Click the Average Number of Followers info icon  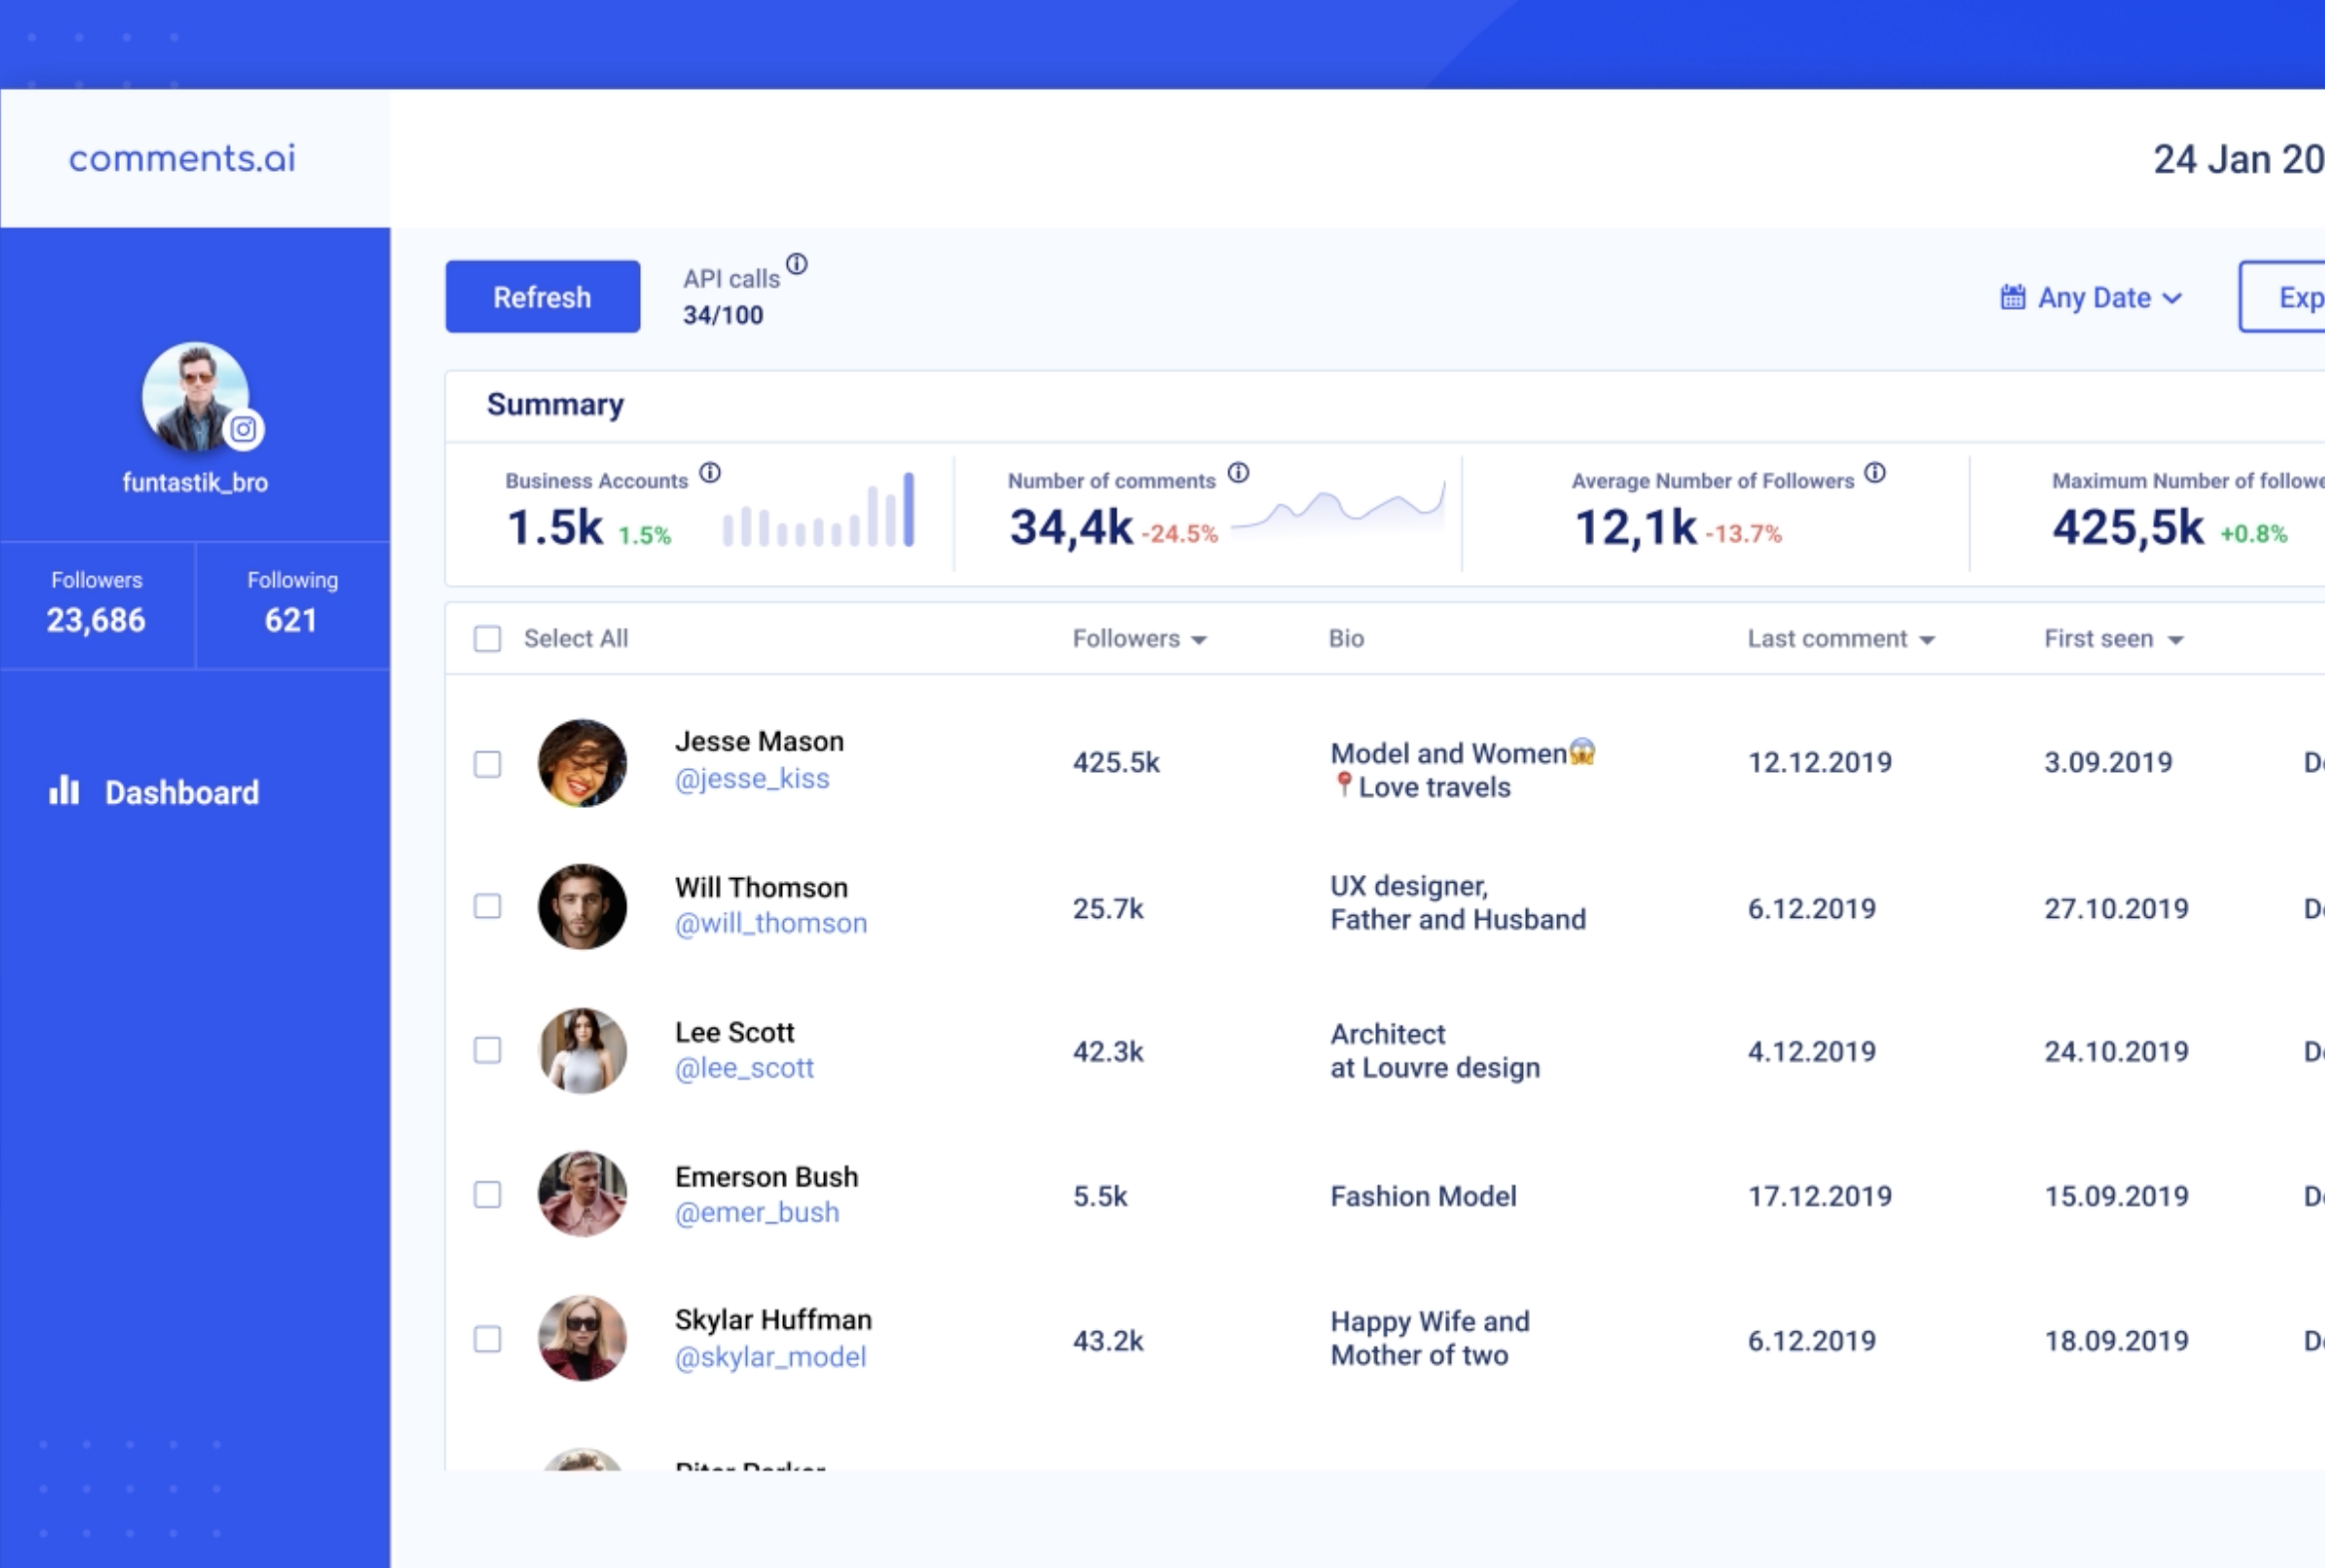click(x=1875, y=473)
